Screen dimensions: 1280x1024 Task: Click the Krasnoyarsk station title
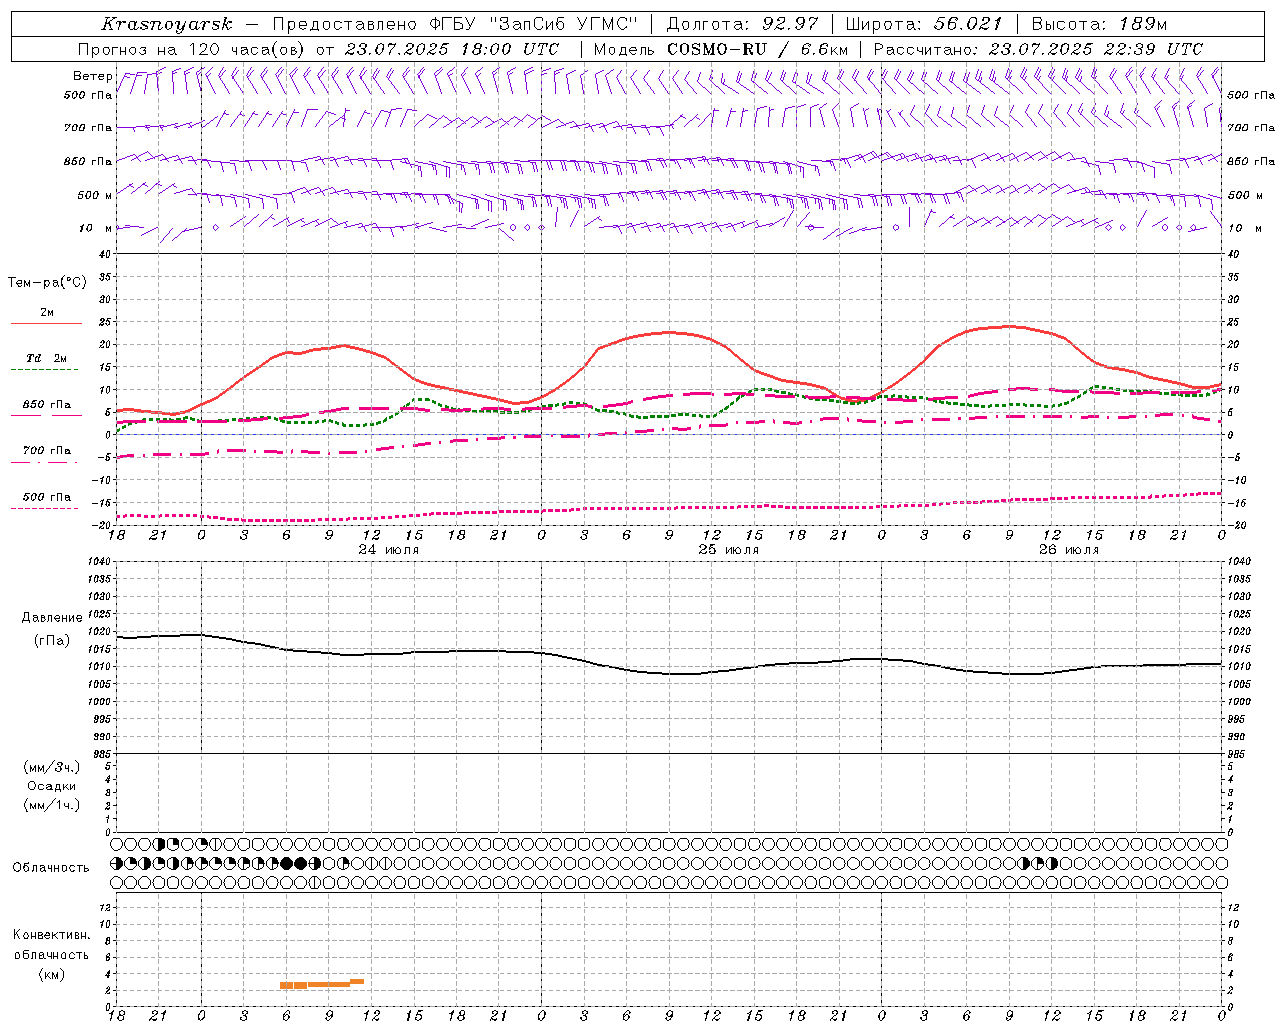tap(167, 24)
